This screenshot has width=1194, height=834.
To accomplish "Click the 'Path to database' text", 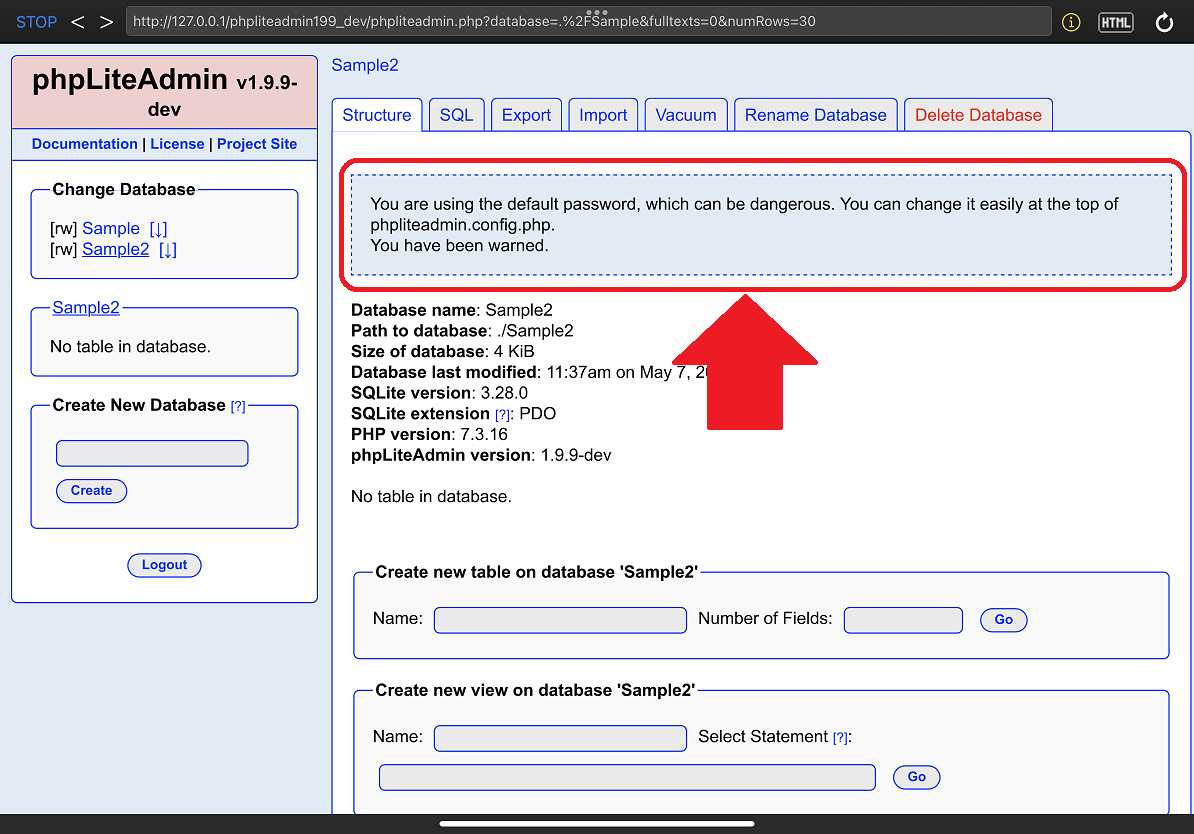I will [x=419, y=331].
